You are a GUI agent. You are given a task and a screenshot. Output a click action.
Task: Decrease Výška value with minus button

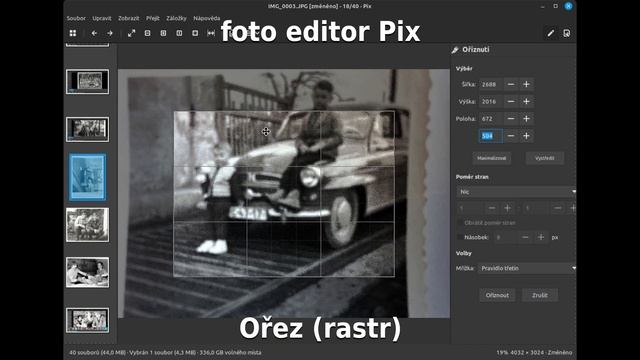point(511,101)
